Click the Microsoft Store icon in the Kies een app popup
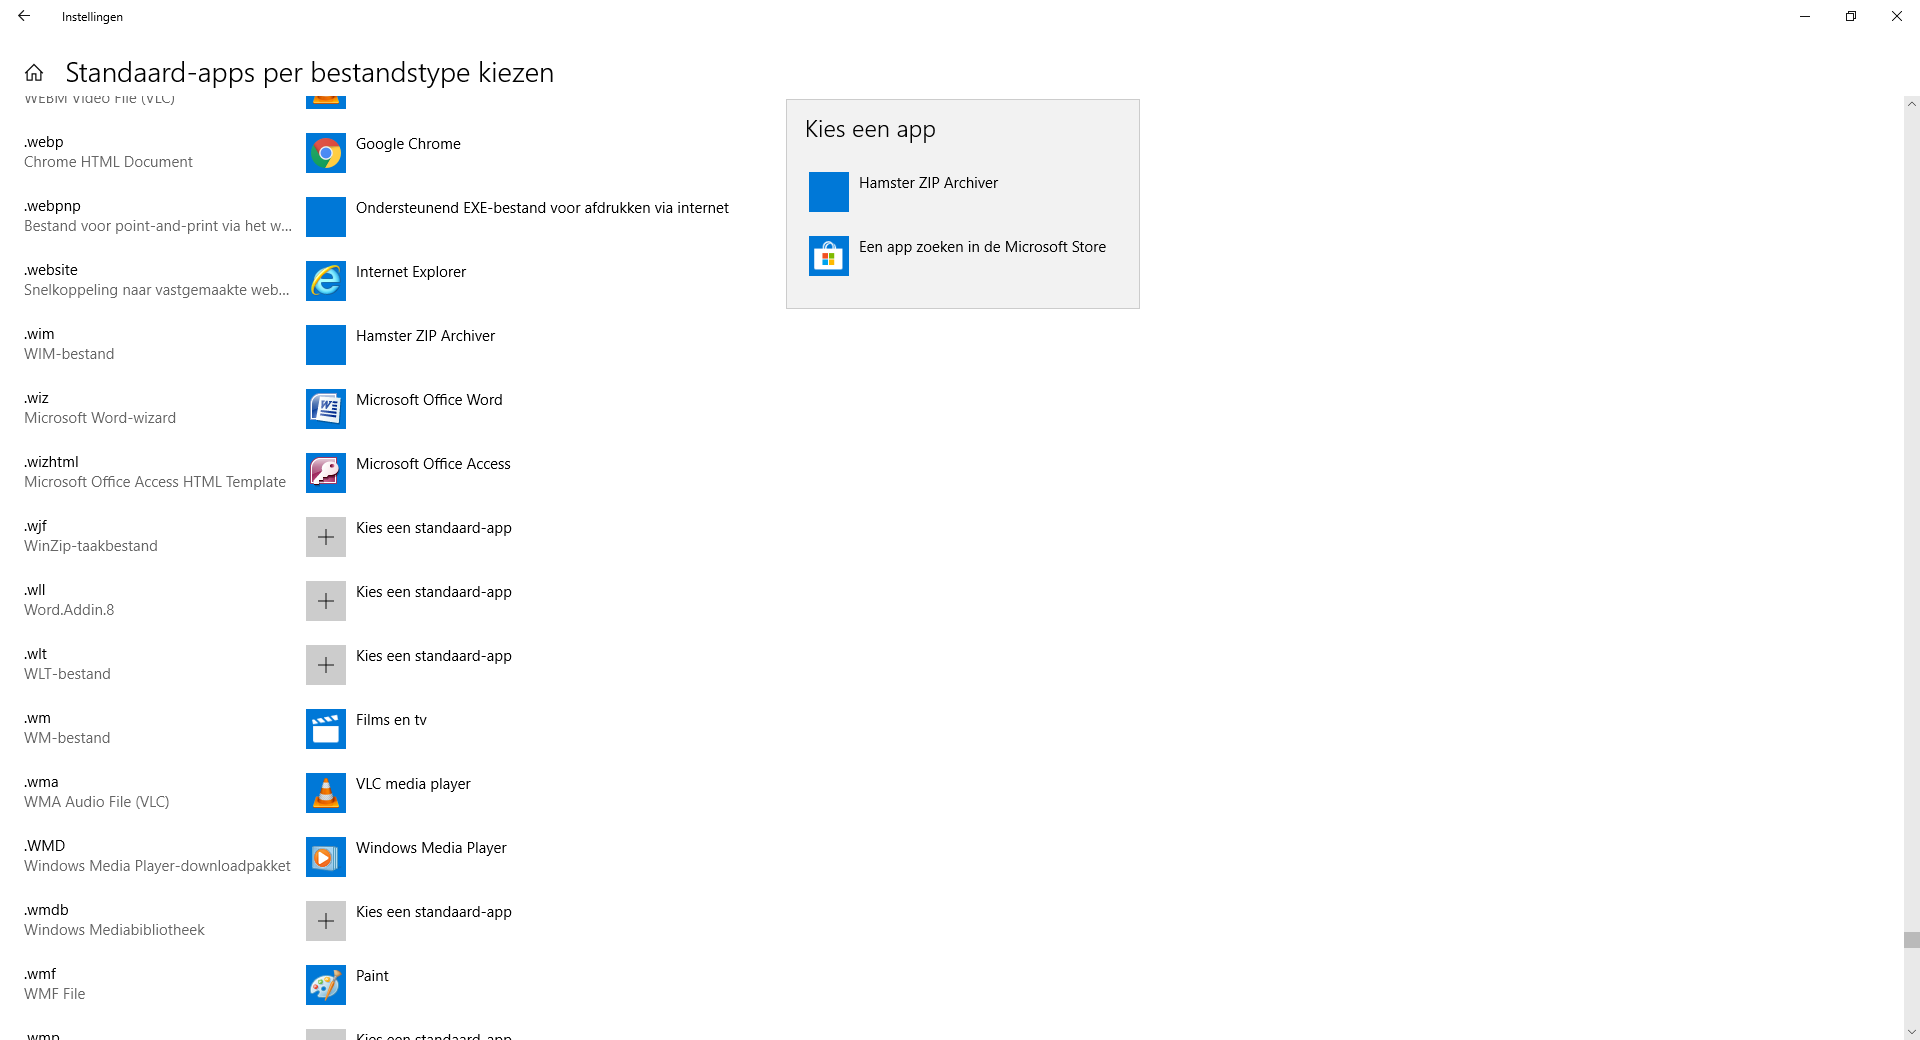Image resolution: width=1920 pixels, height=1040 pixels. tap(829, 256)
